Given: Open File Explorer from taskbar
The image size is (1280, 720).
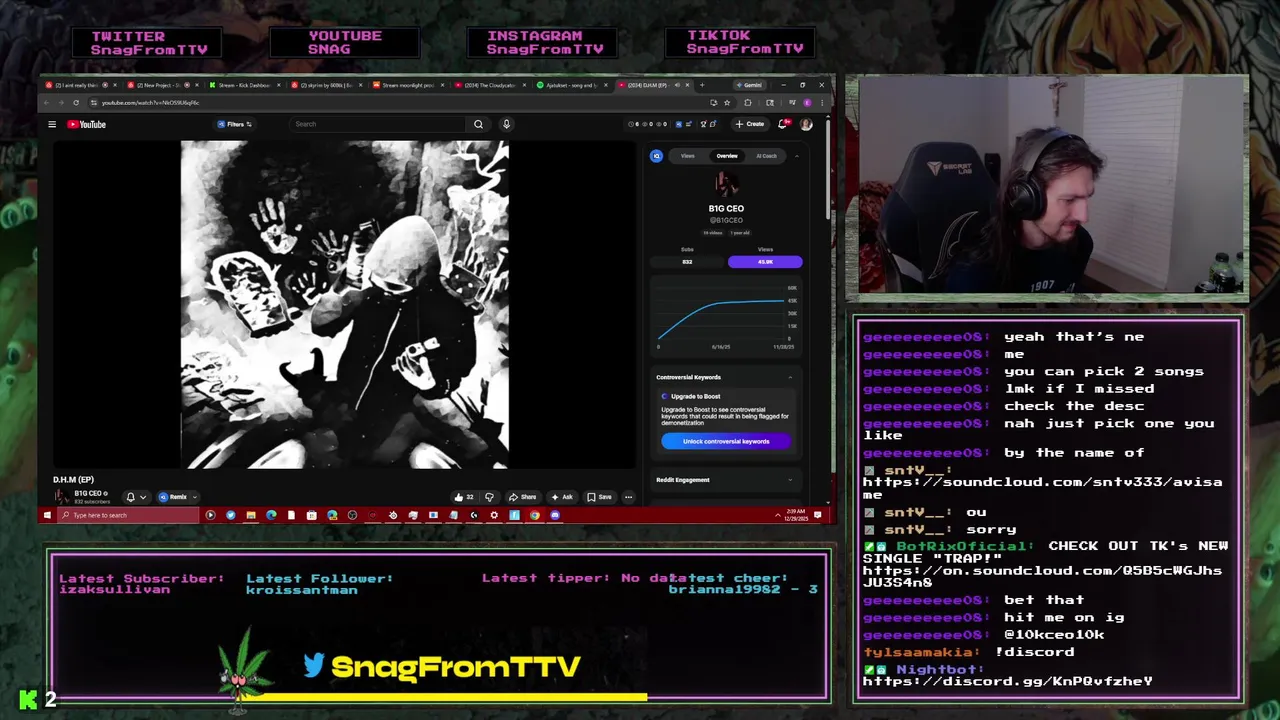Looking at the screenshot, I should (x=251, y=515).
